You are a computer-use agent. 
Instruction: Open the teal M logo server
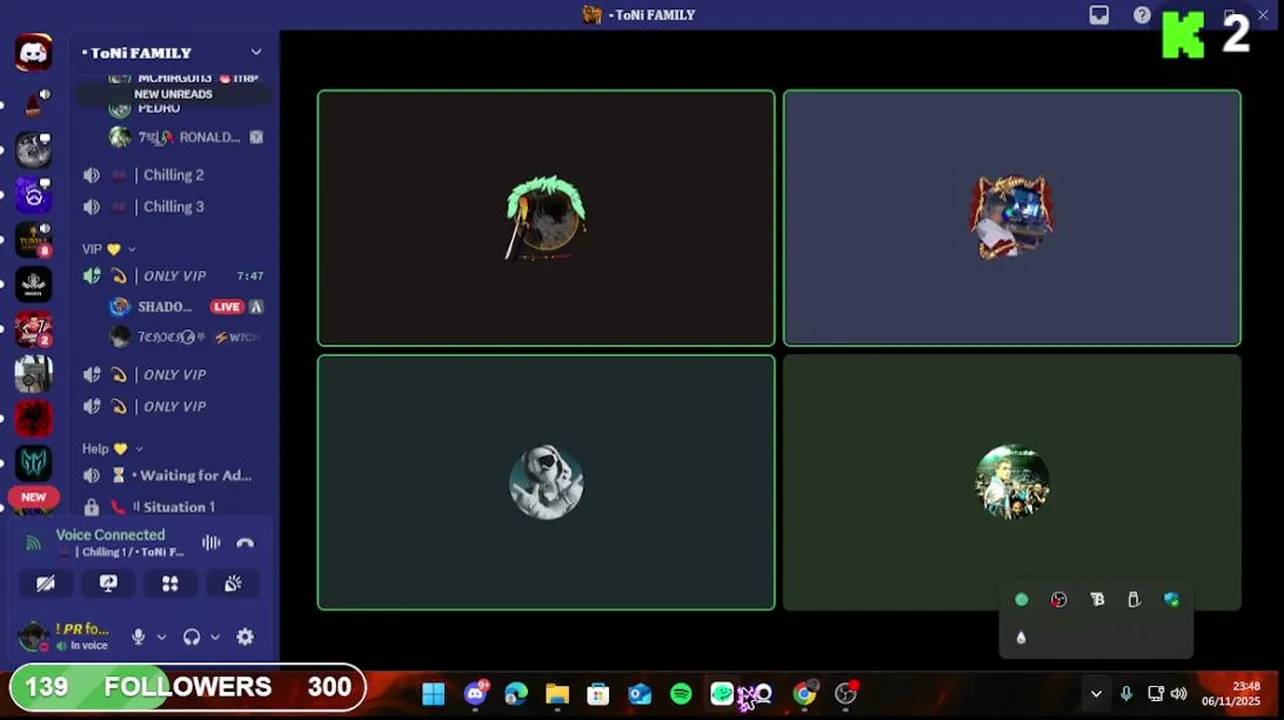(33, 463)
